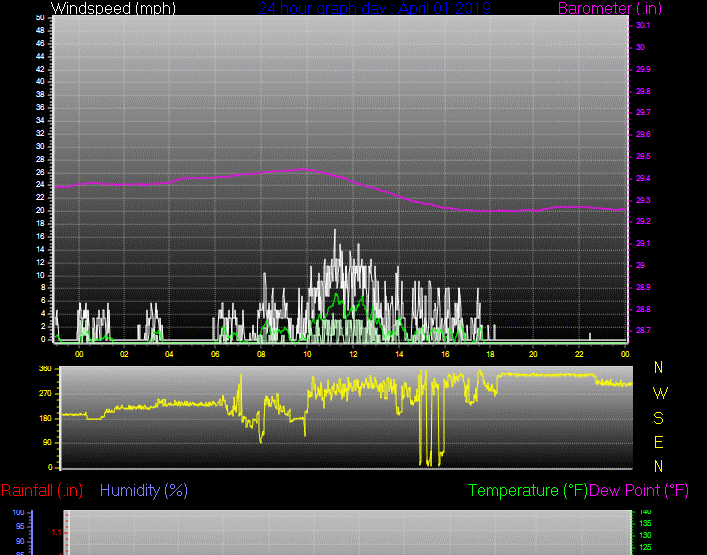Select the "Dew Point (°F)" legend label

(x=639, y=491)
